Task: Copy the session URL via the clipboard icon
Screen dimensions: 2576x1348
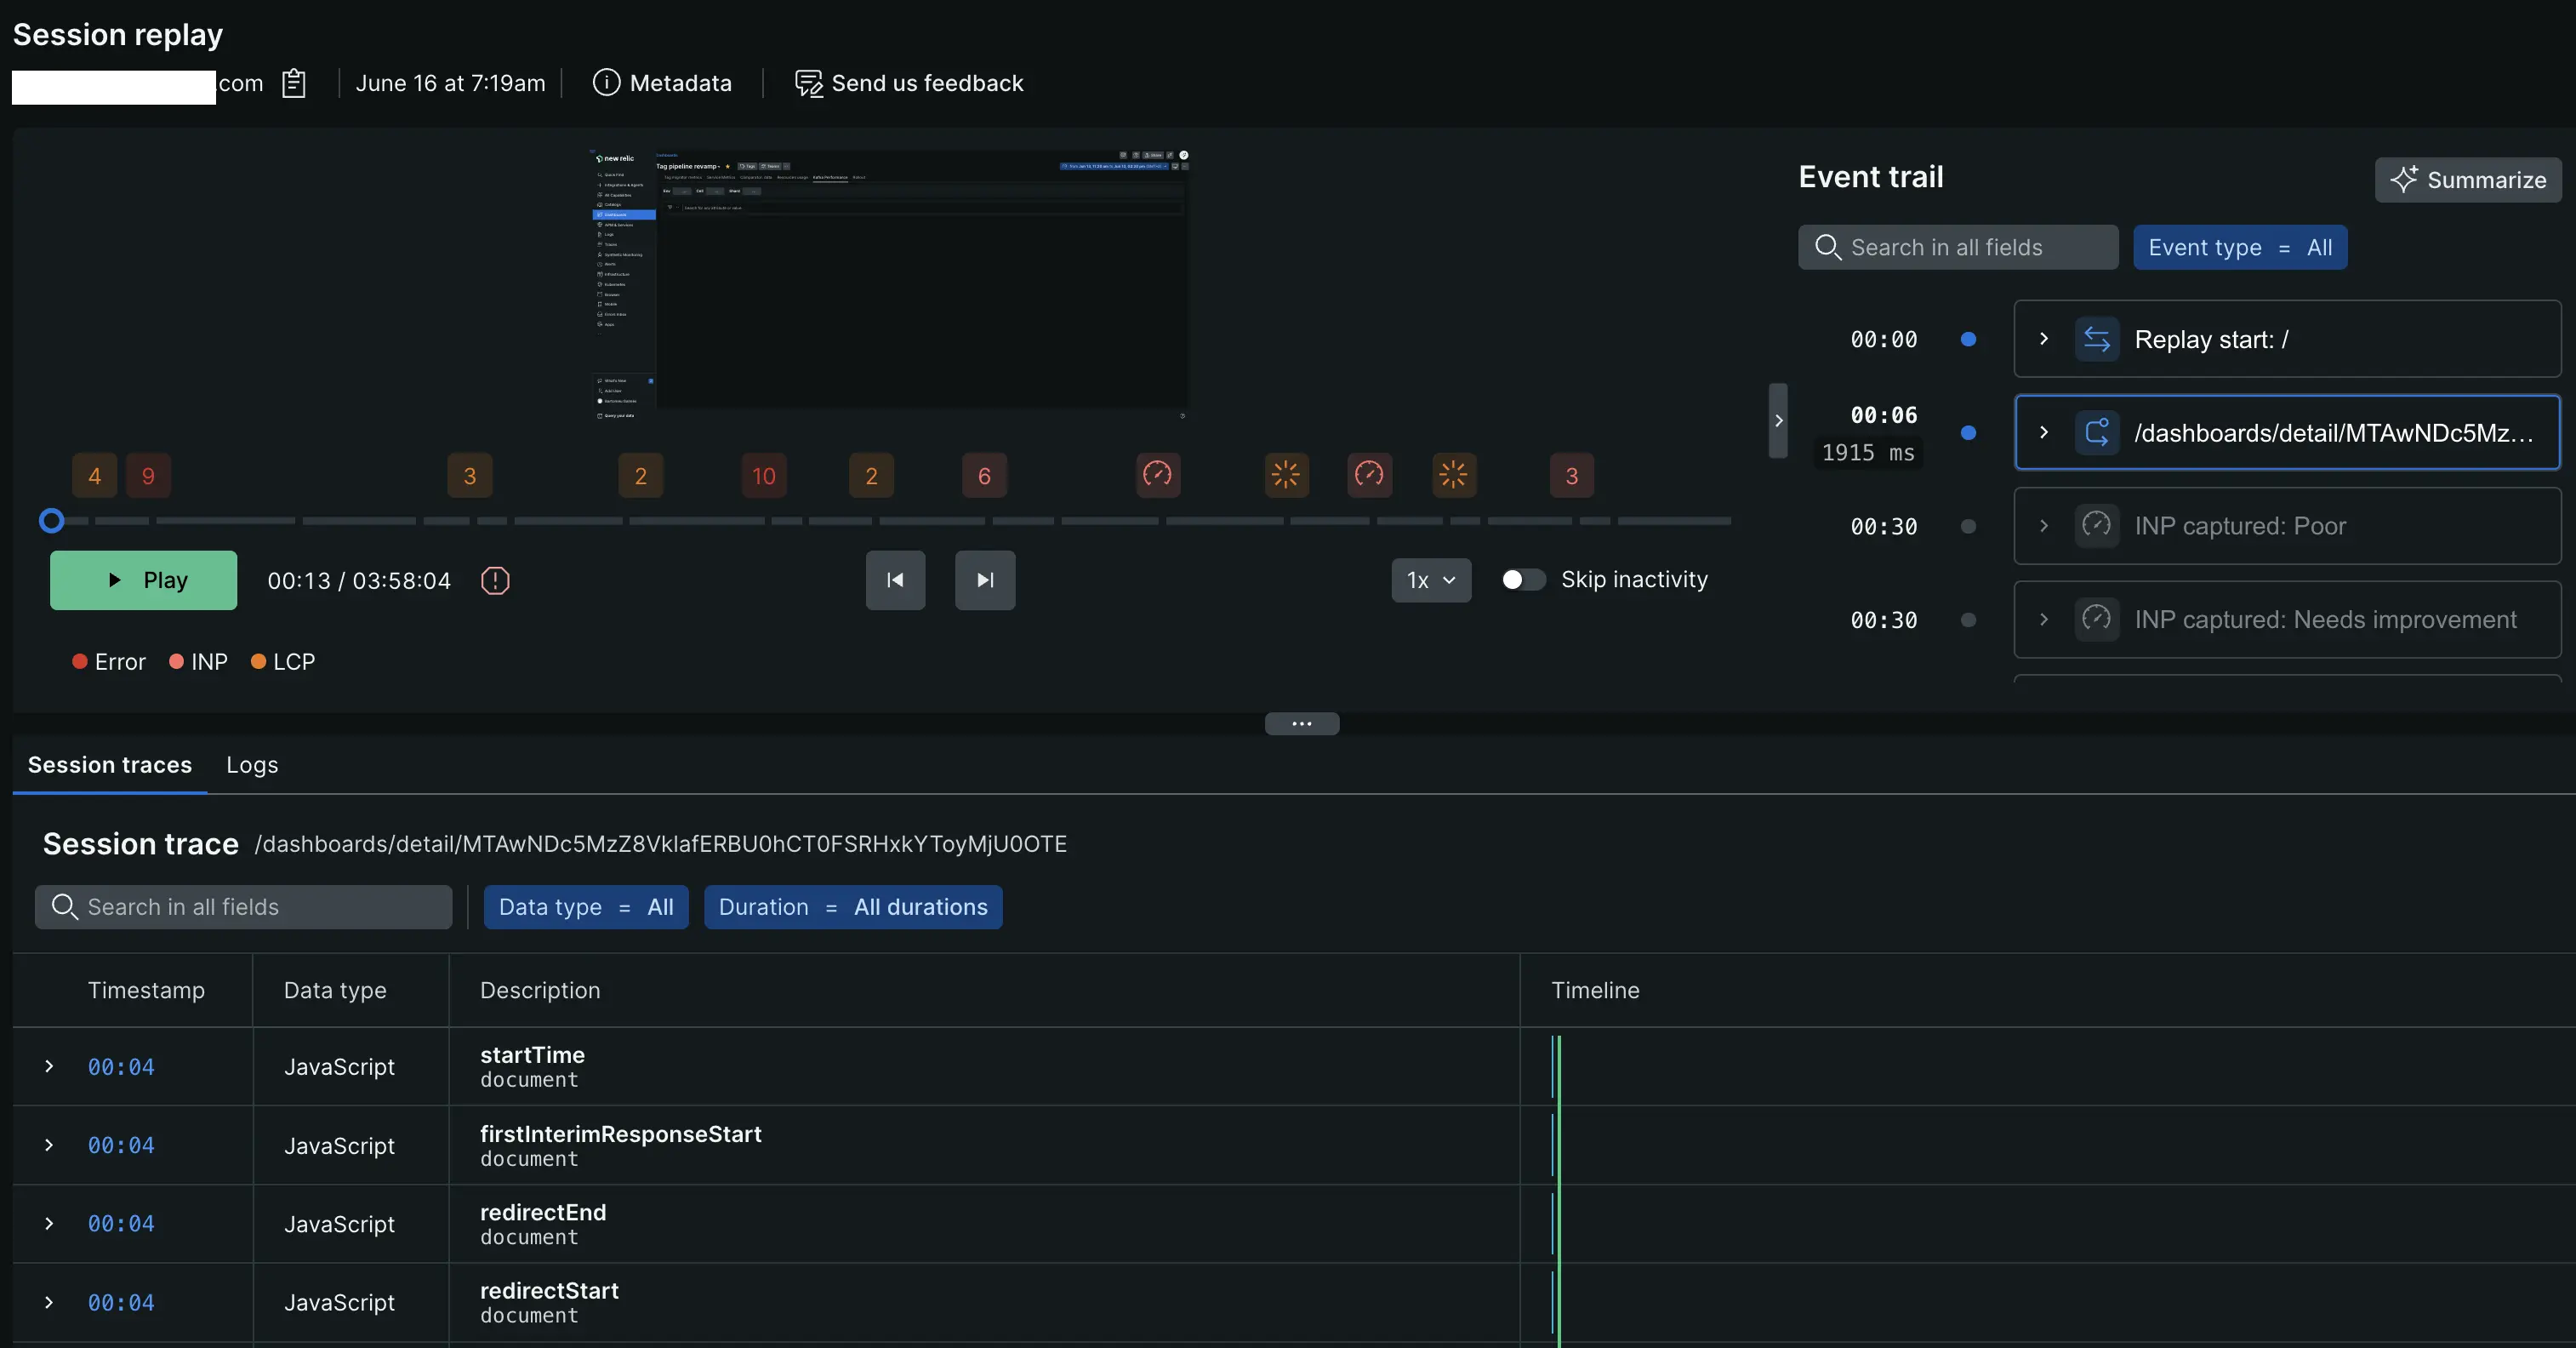Action: click(x=293, y=83)
